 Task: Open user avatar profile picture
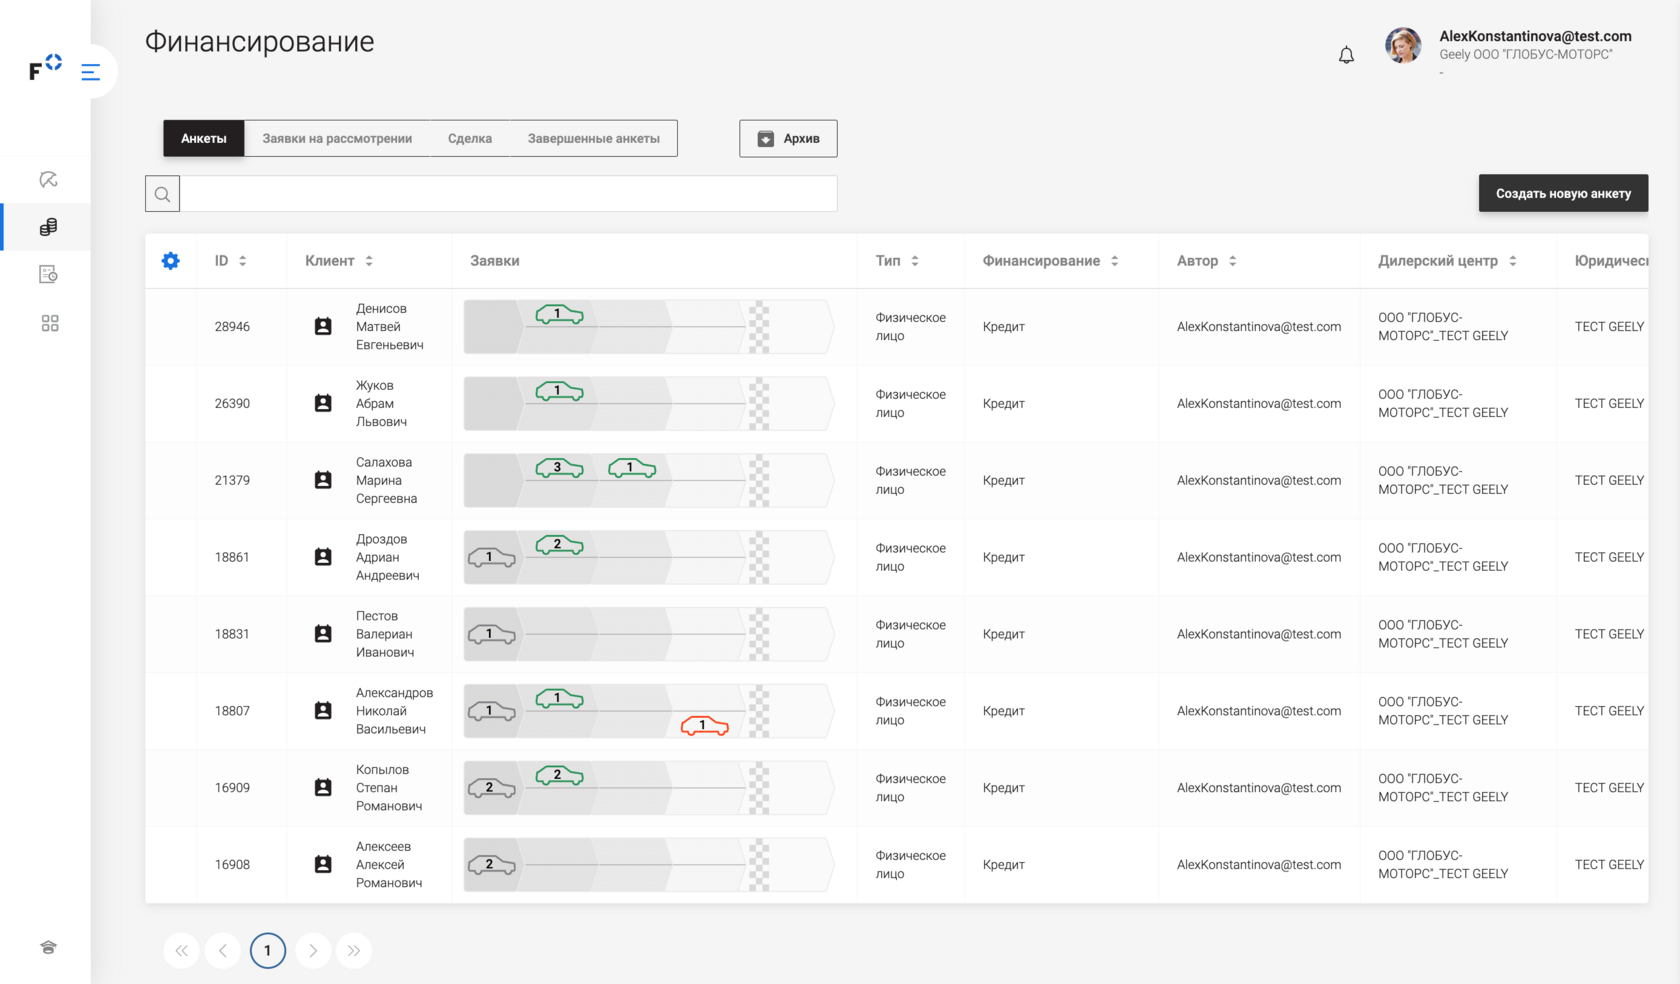(x=1403, y=46)
